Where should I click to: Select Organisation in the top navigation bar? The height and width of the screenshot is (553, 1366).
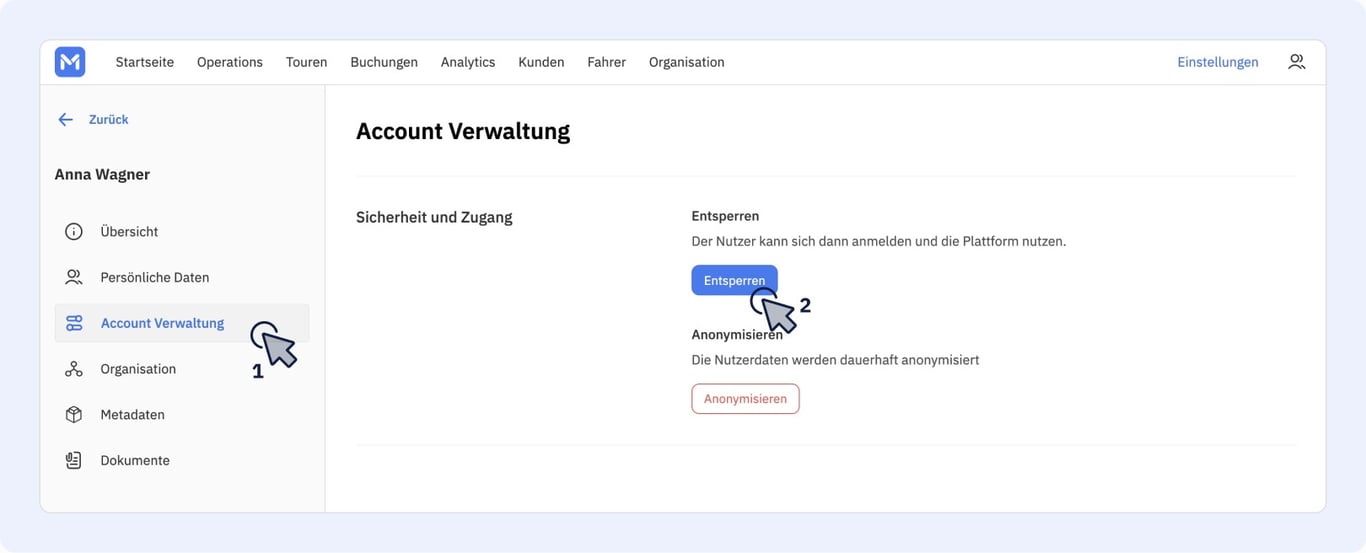coord(687,62)
